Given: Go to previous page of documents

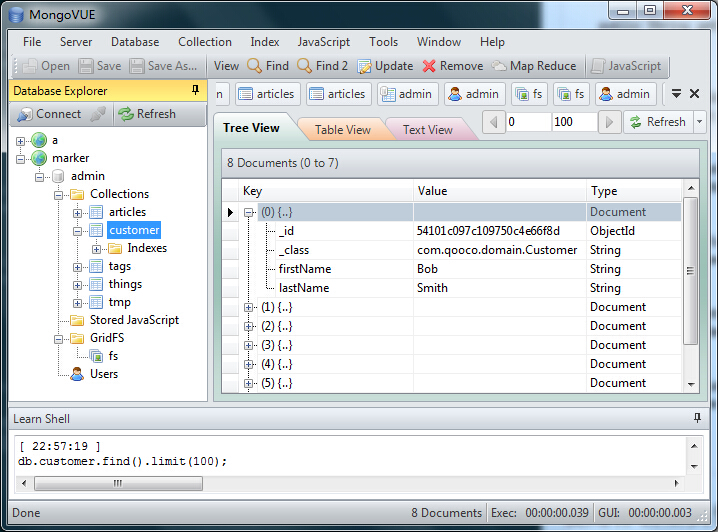Looking at the screenshot, I should (x=494, y=122).
